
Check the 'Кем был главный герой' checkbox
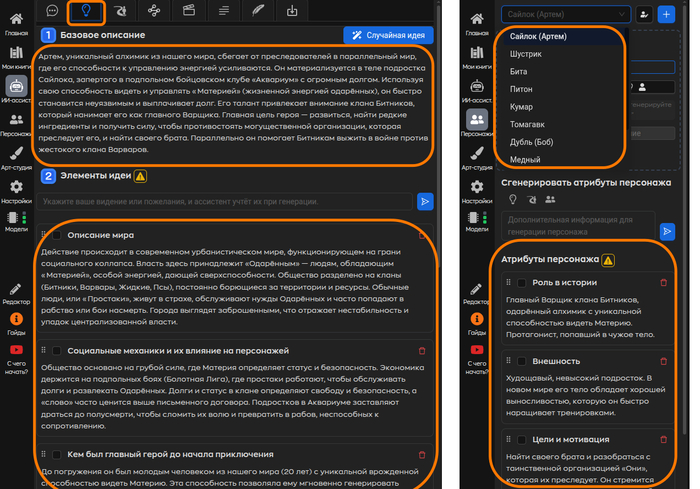tap(57, 453)
